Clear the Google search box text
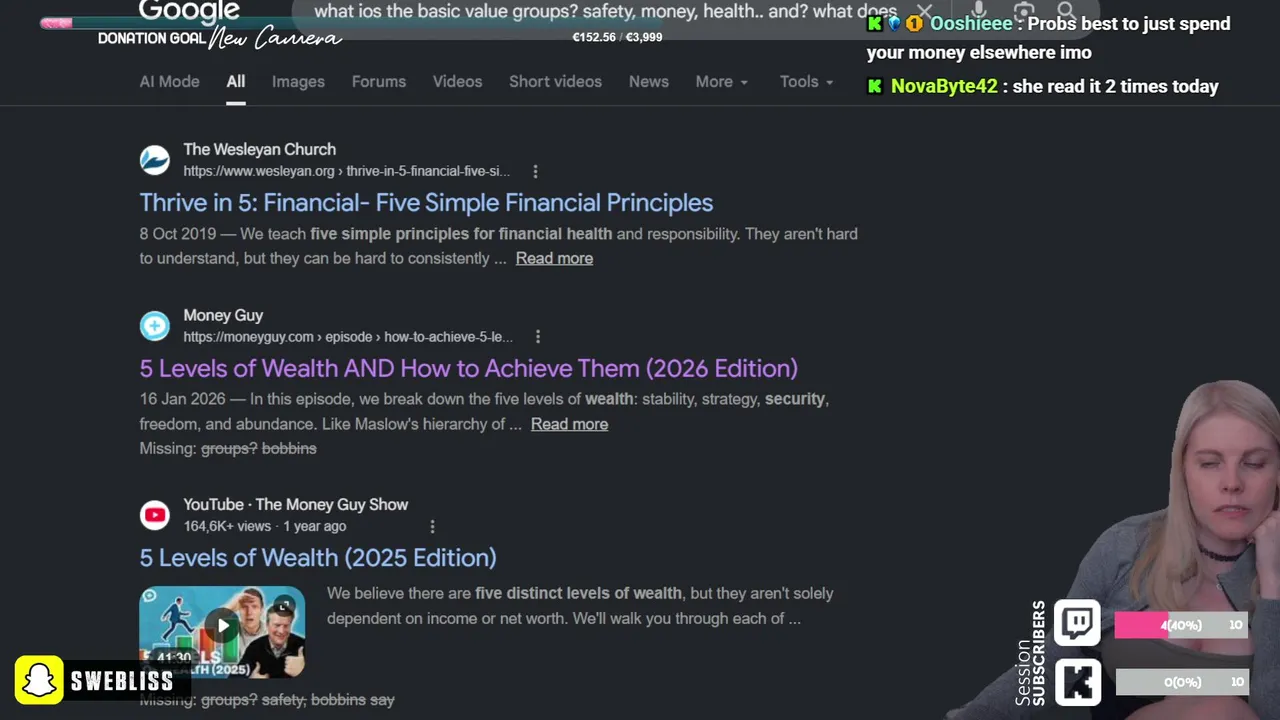This screenshot has height=720, width=1280. click(924, 12)
